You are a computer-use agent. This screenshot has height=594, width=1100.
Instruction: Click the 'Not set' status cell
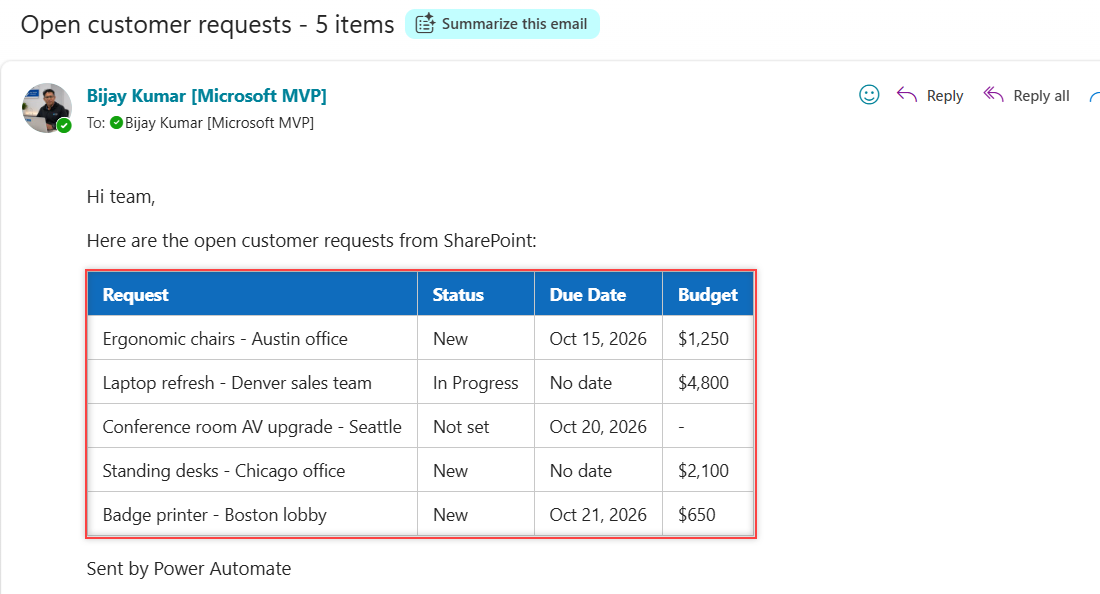coord(476,427)
